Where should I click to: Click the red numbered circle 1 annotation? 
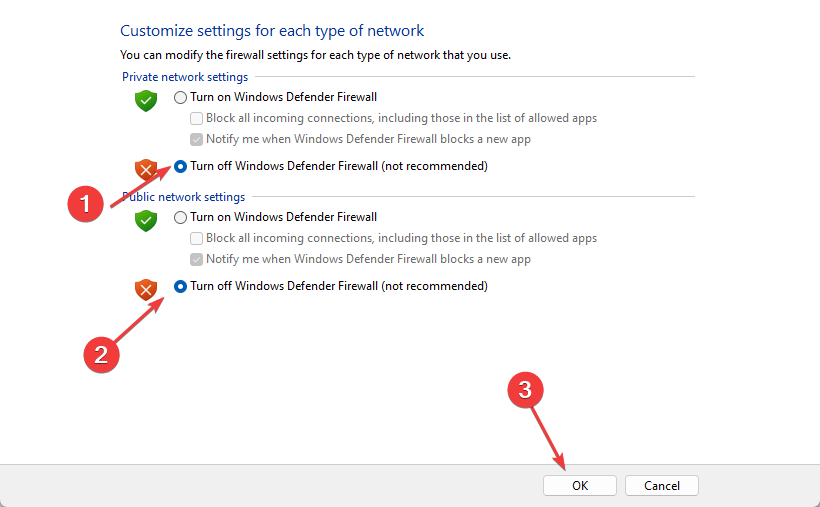point(85,204)
